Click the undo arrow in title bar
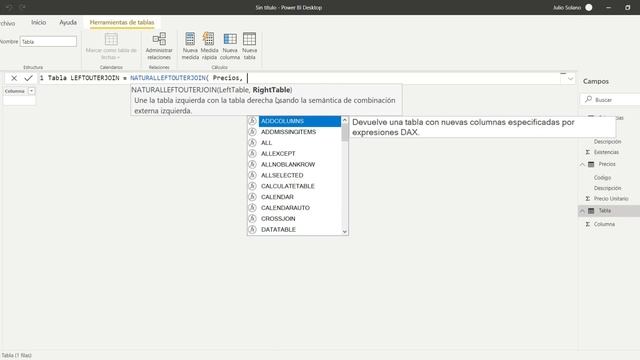The height and width of the screenshot is (360, 640). click(9, 7)
